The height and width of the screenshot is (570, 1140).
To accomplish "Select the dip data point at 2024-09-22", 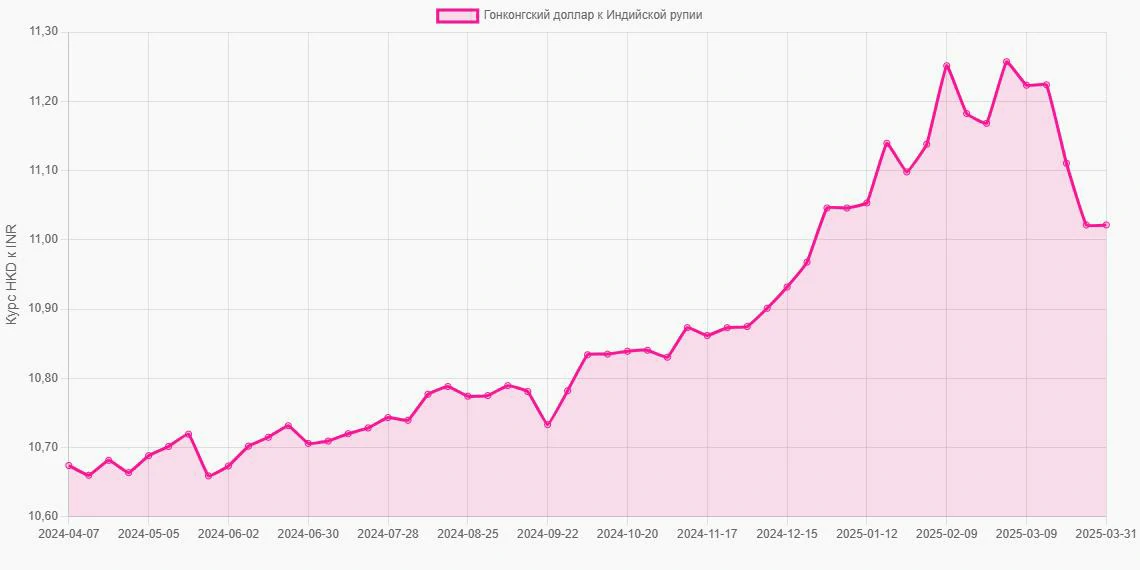I will coord(548,425).
